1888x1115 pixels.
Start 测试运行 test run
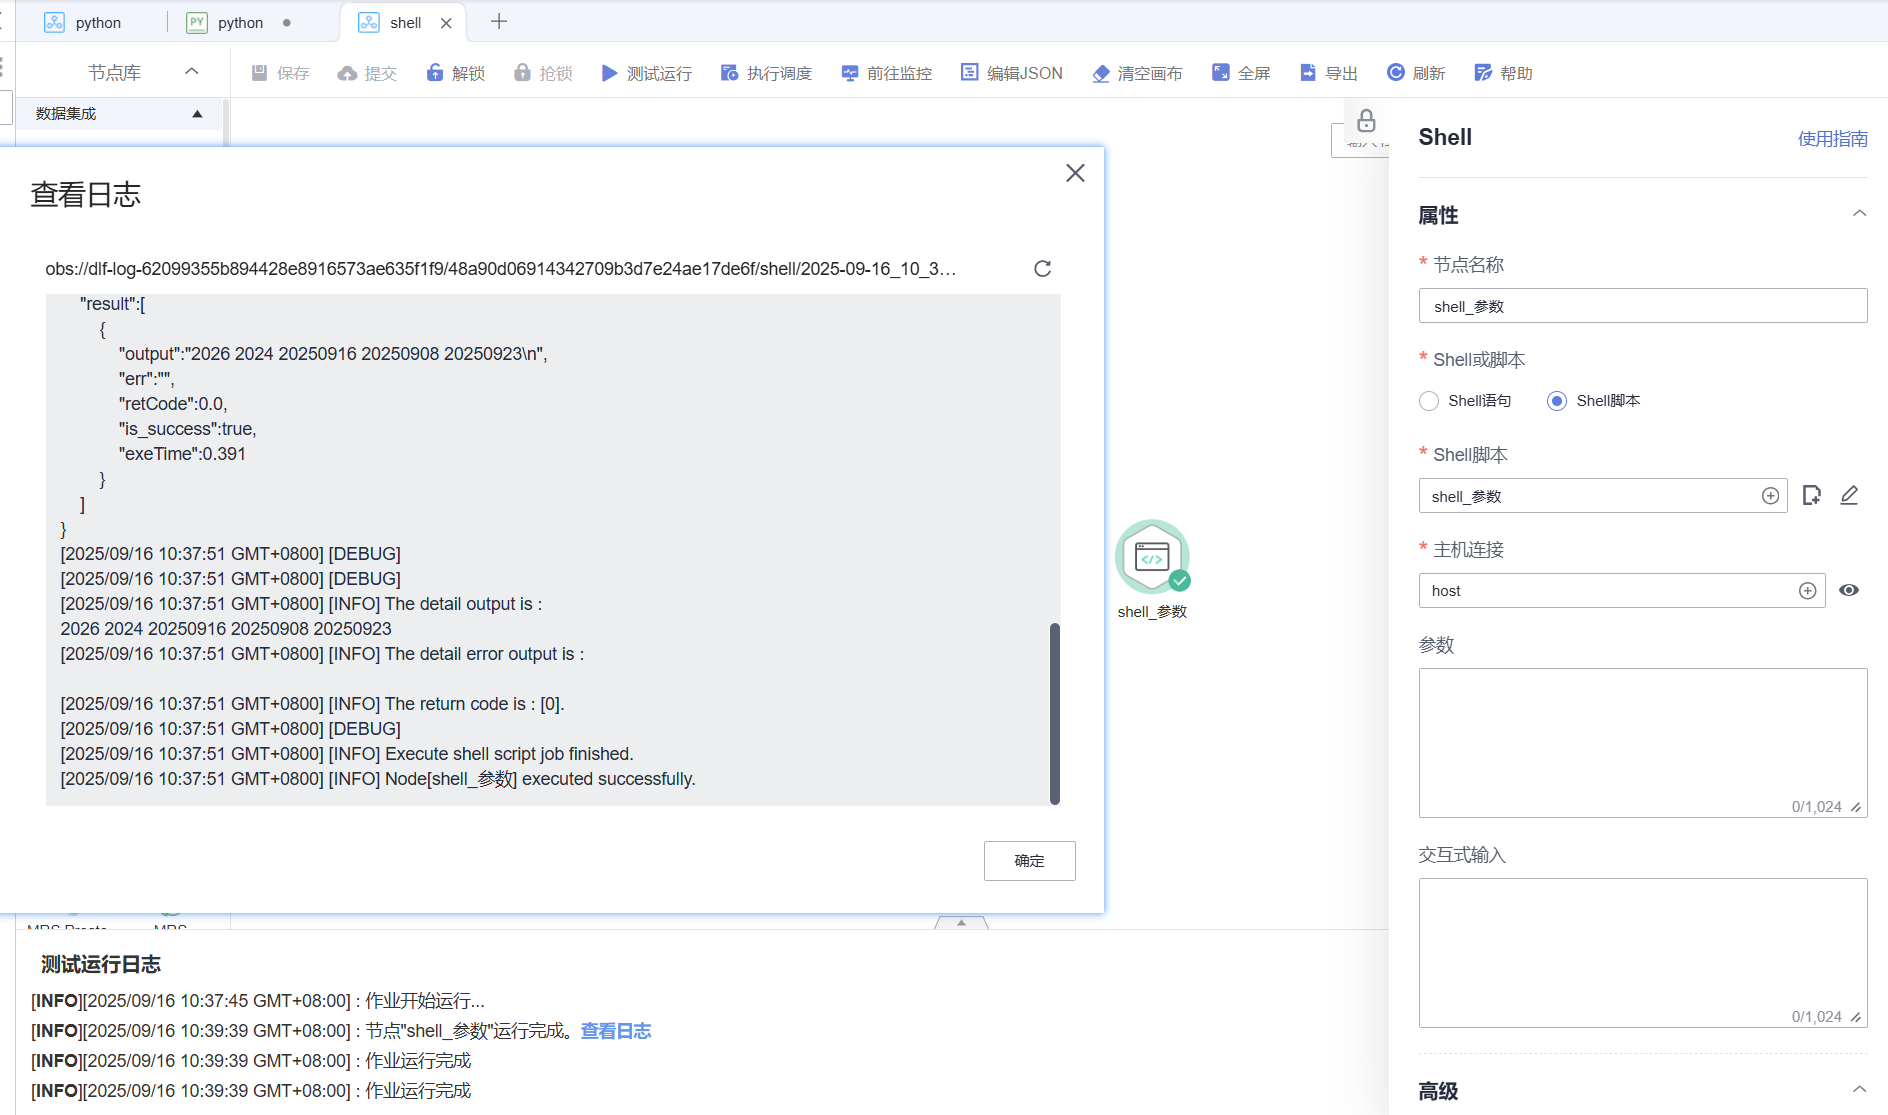pos(646,73)
